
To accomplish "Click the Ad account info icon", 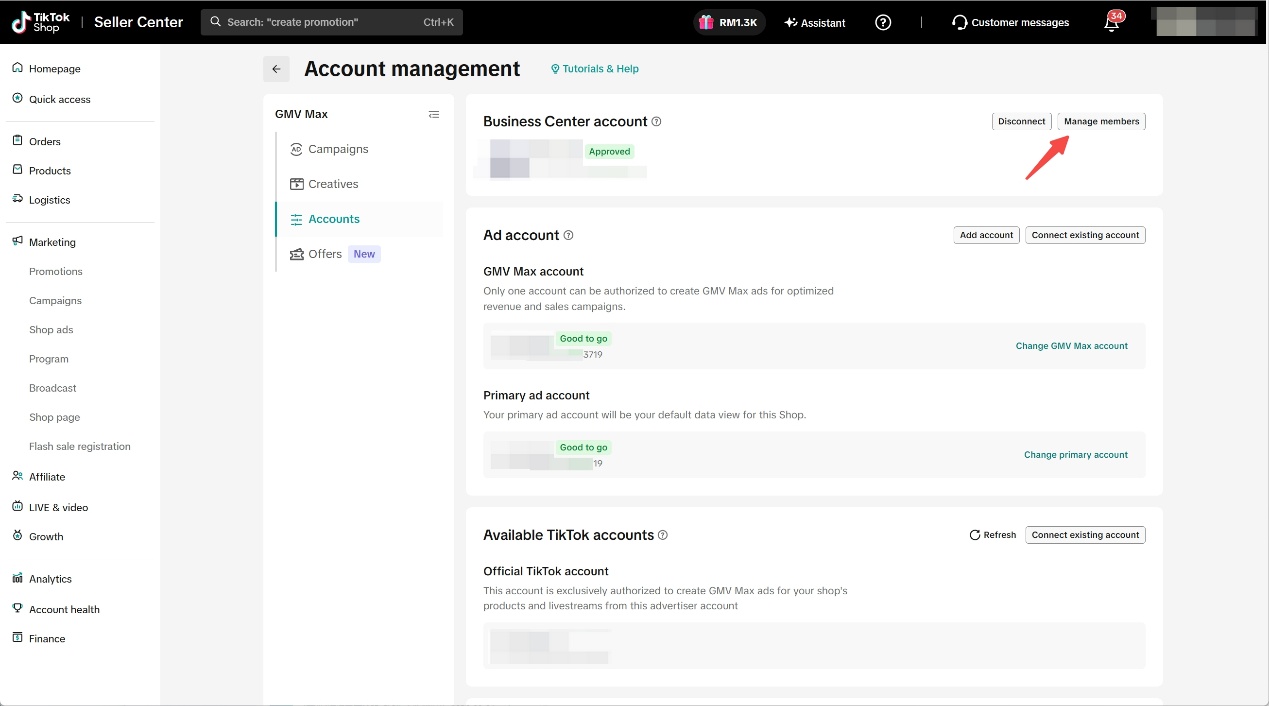I will pos(569,235).
